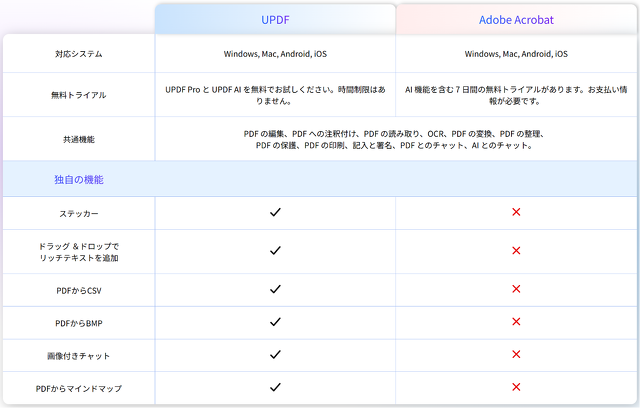Click the 無料トライアル row label
The width and height of the screenshot is (640, 408).
79,95
